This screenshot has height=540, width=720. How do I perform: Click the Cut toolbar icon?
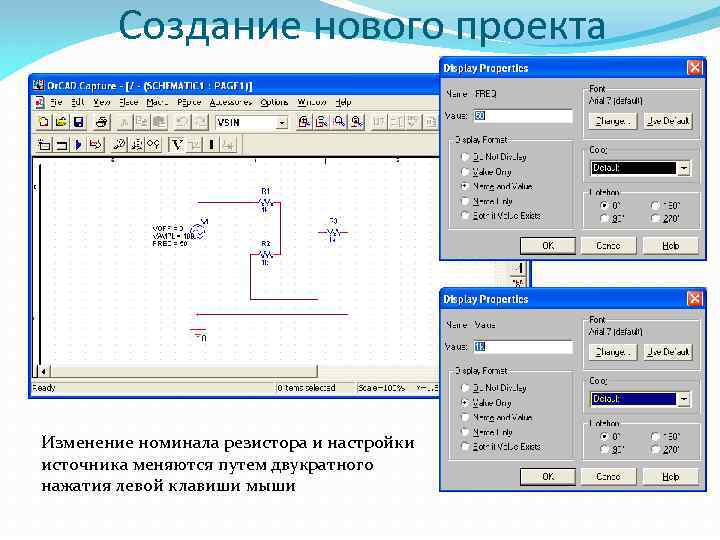point(124,122)
